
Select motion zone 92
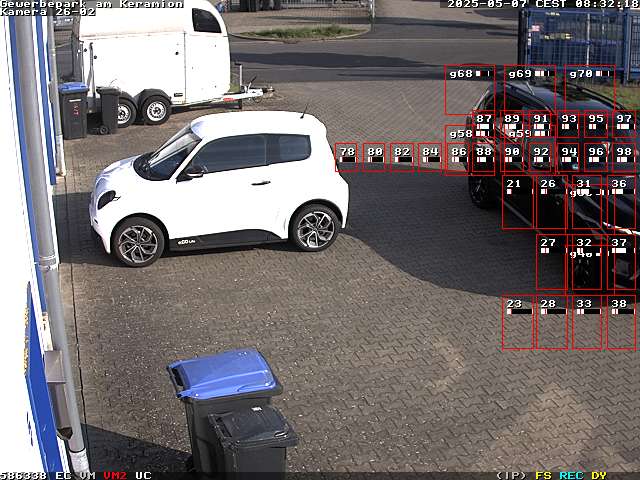pos(540,157)
